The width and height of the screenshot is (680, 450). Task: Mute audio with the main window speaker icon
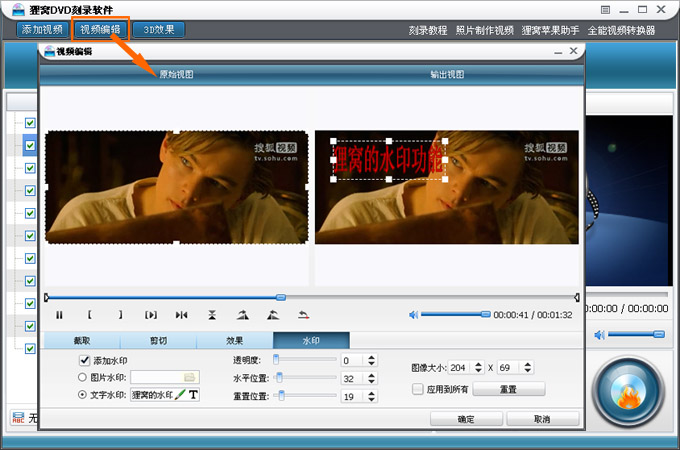(599, 335)
